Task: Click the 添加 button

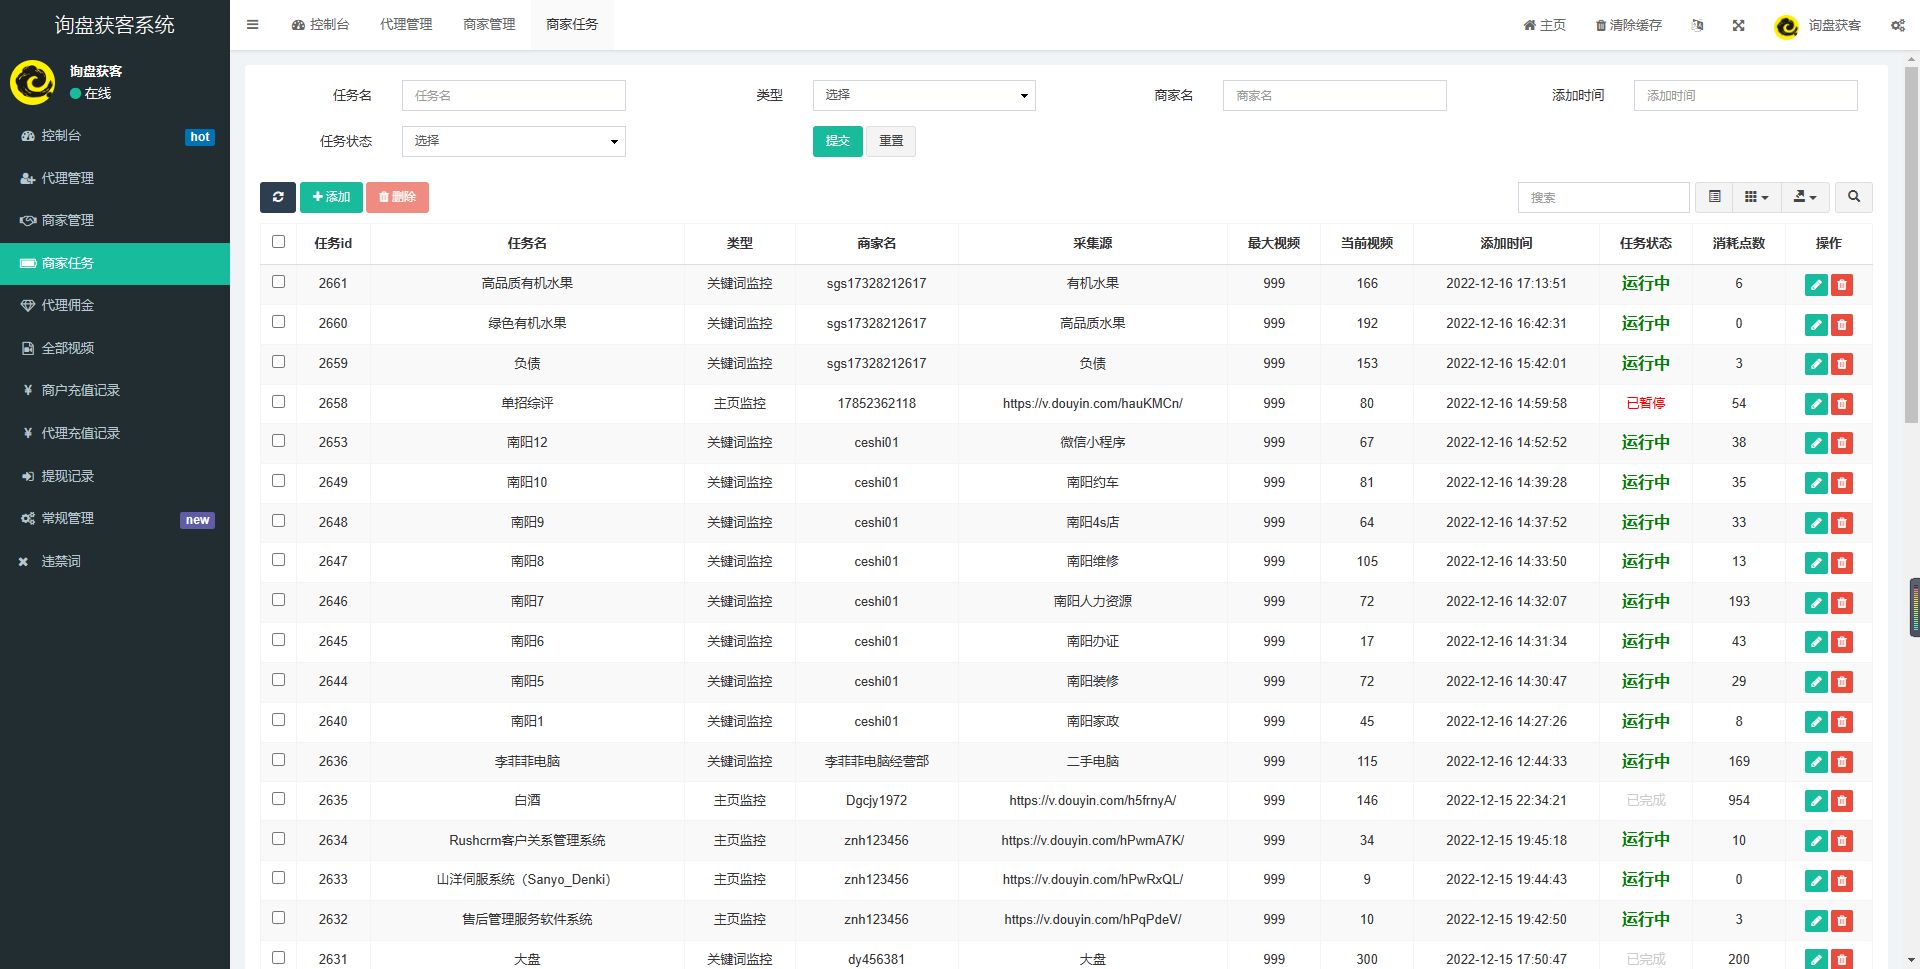Action: point(331,197)
